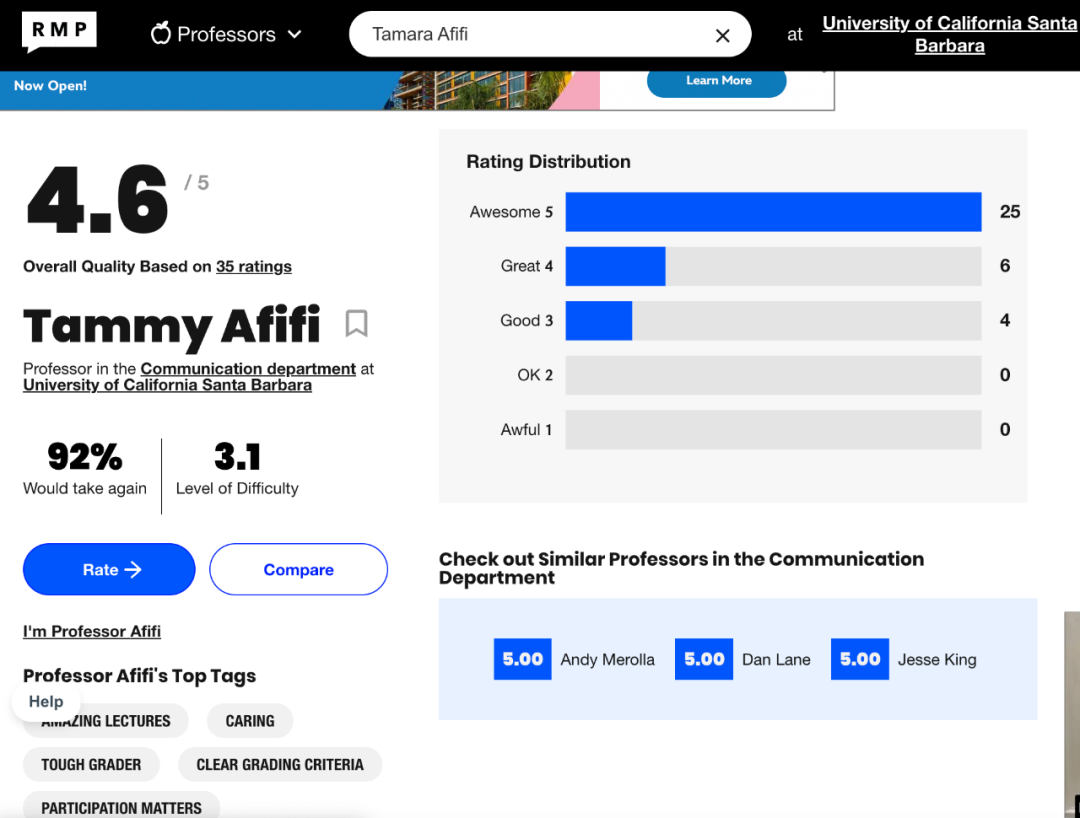Click the Rating Distribution heading
Screen dimensions: 1080x818
(548, 162)
